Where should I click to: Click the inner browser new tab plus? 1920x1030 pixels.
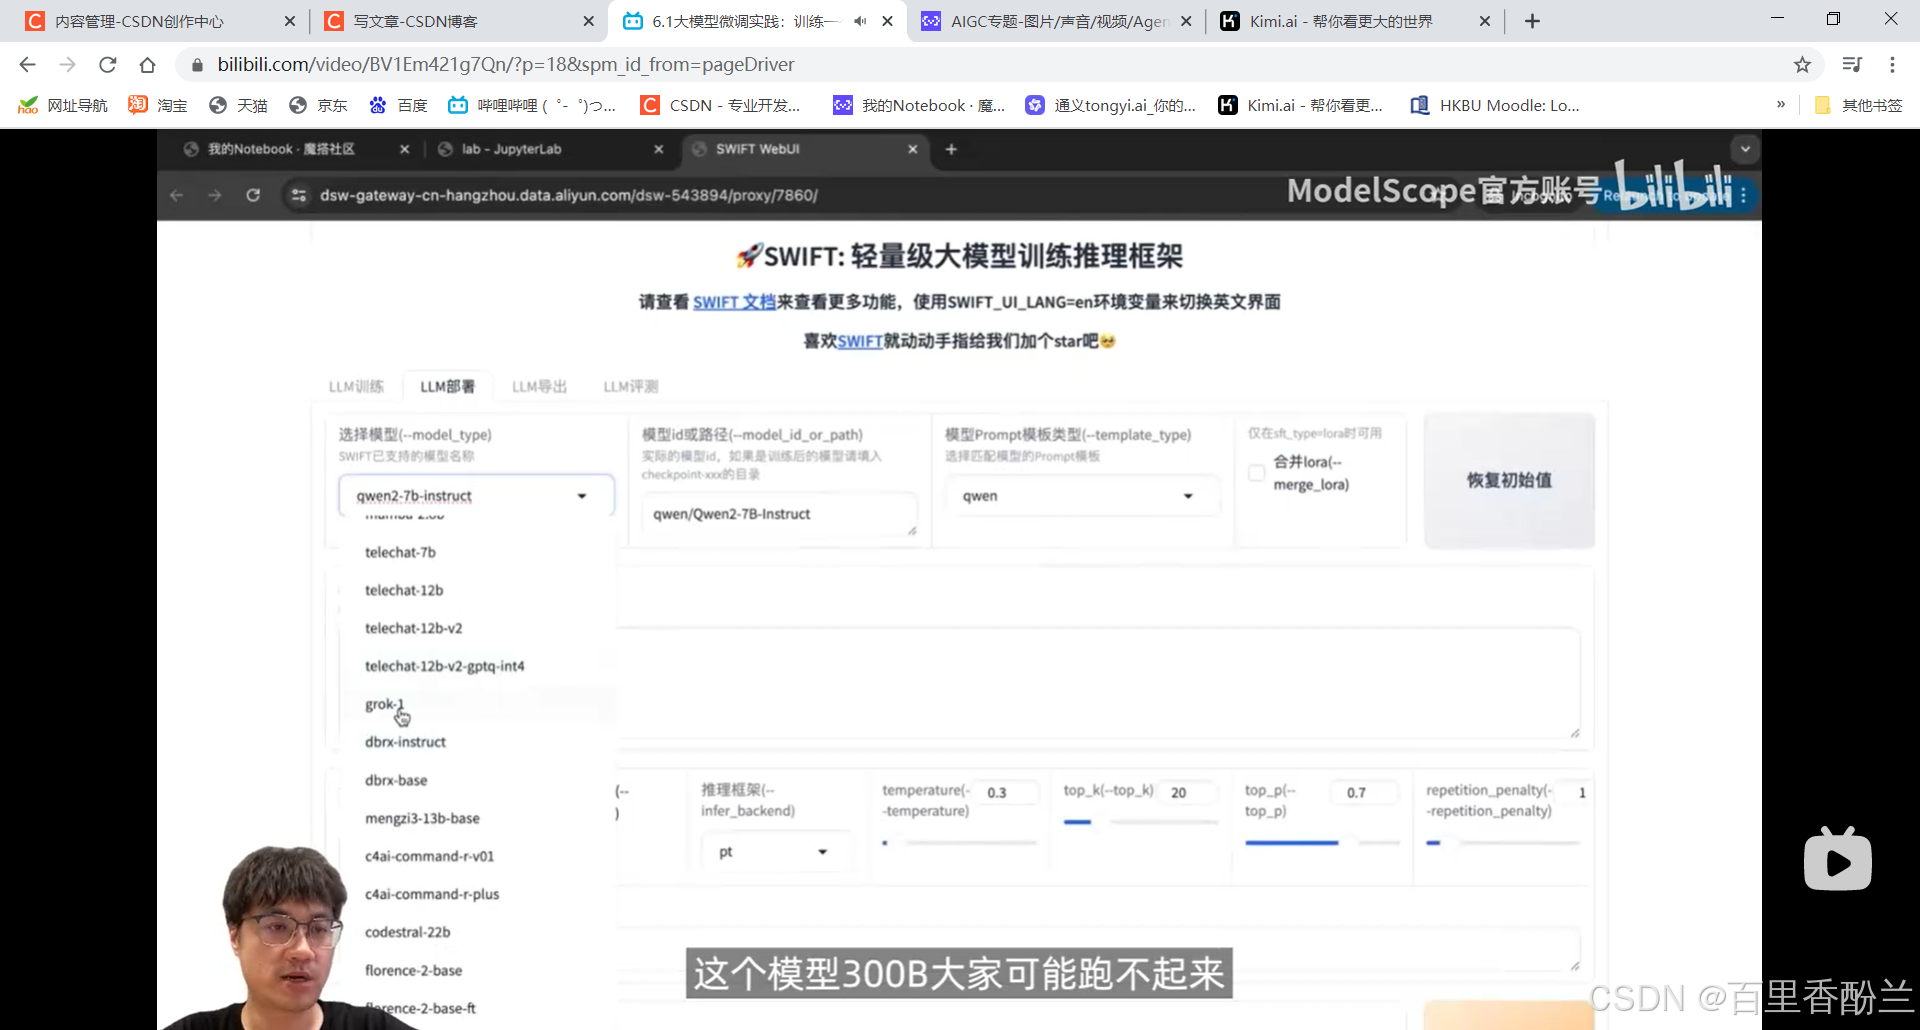[951, 149]
